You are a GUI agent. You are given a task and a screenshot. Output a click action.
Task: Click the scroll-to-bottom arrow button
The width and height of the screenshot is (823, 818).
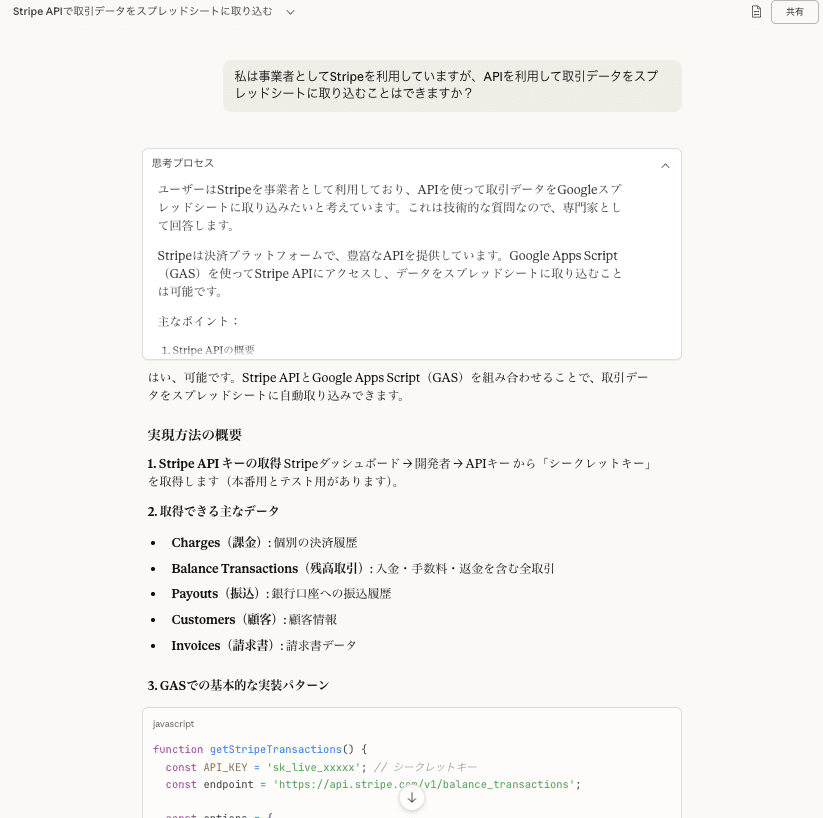pyautogui.click(x=412, y=798)
